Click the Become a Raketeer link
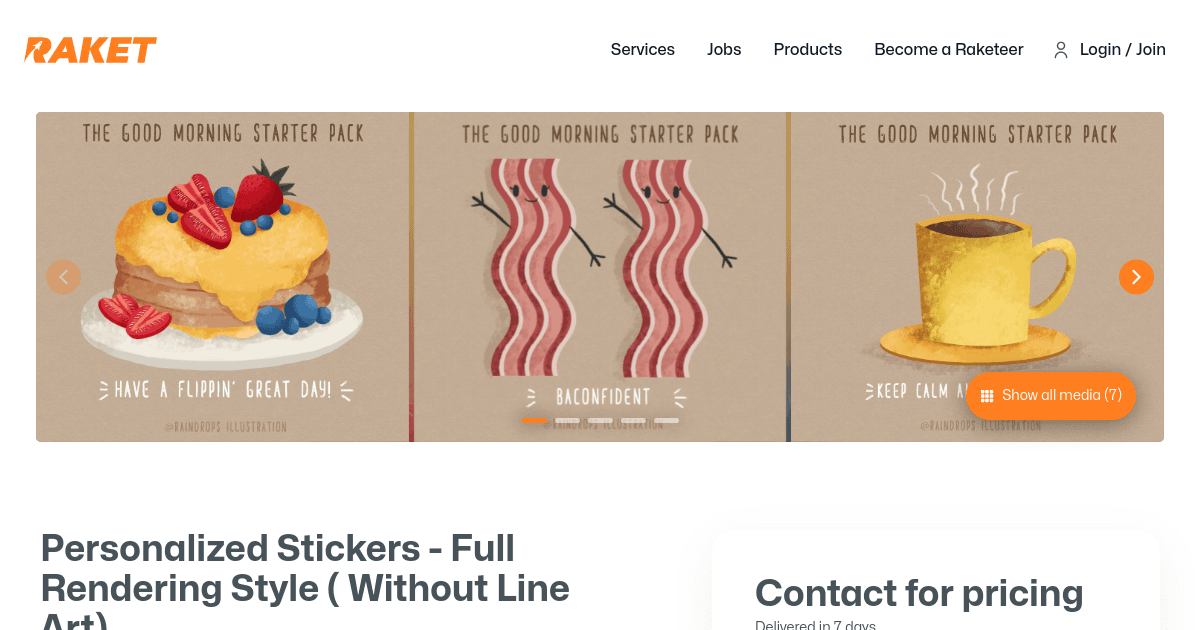Viewport: 1200px width, 630px height. (x=948, y=49)
